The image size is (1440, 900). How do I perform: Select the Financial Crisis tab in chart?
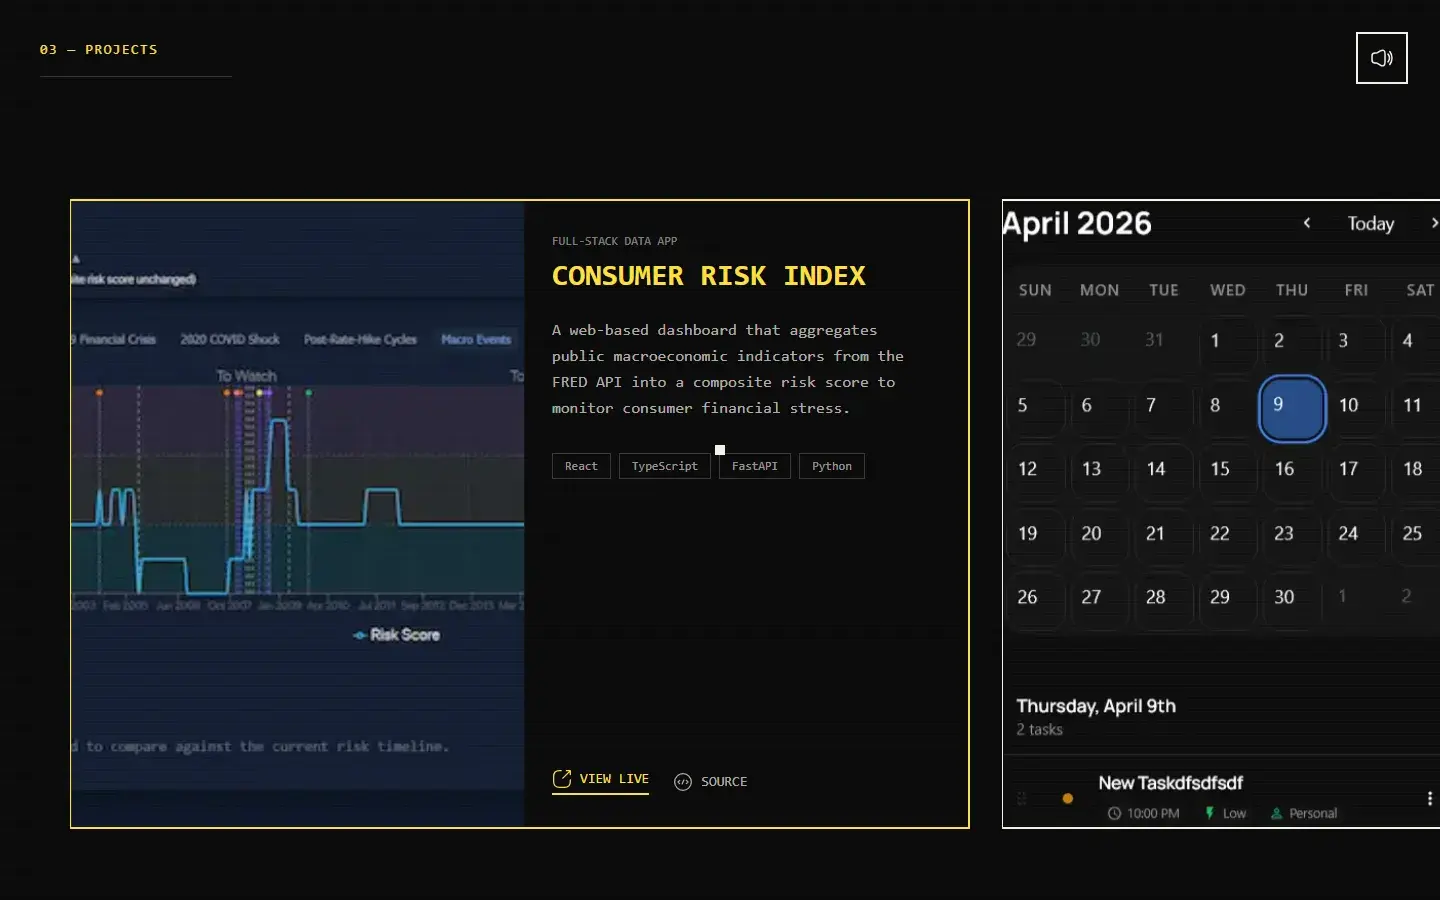pos(115,340)
